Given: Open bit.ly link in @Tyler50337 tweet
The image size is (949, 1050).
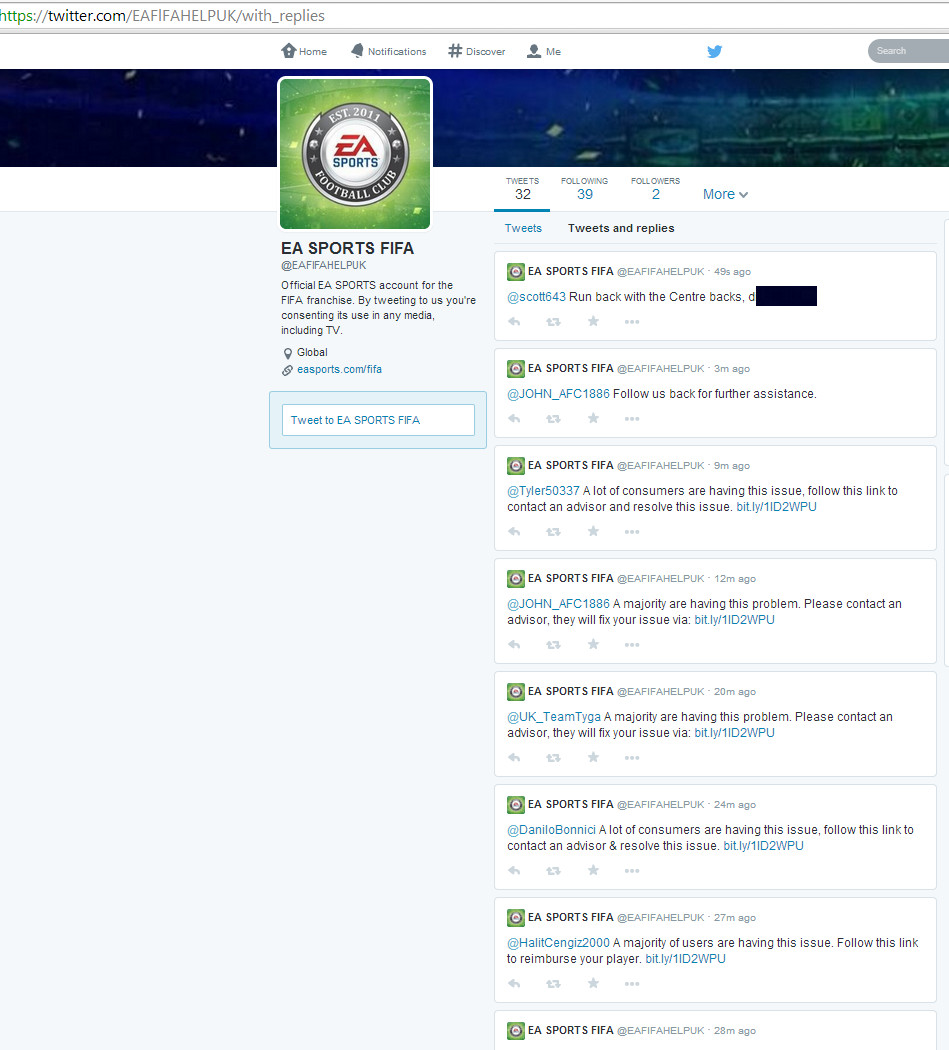Looking at the screenshot, I should tap(776, 507).
